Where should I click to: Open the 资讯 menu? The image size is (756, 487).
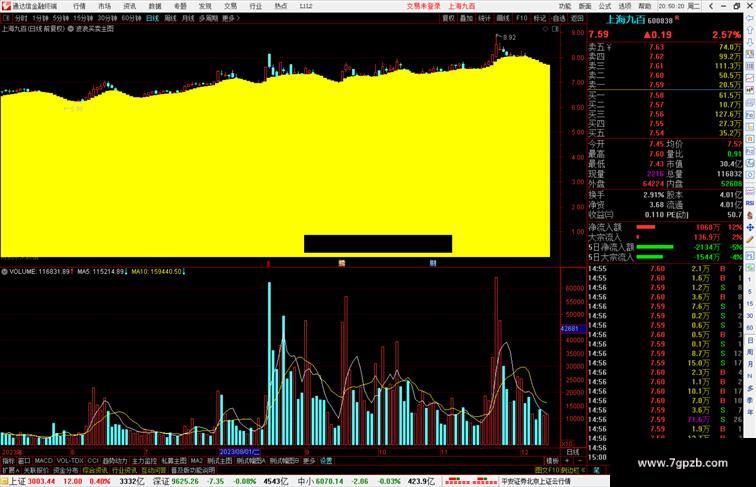click(x=129, y=6)
